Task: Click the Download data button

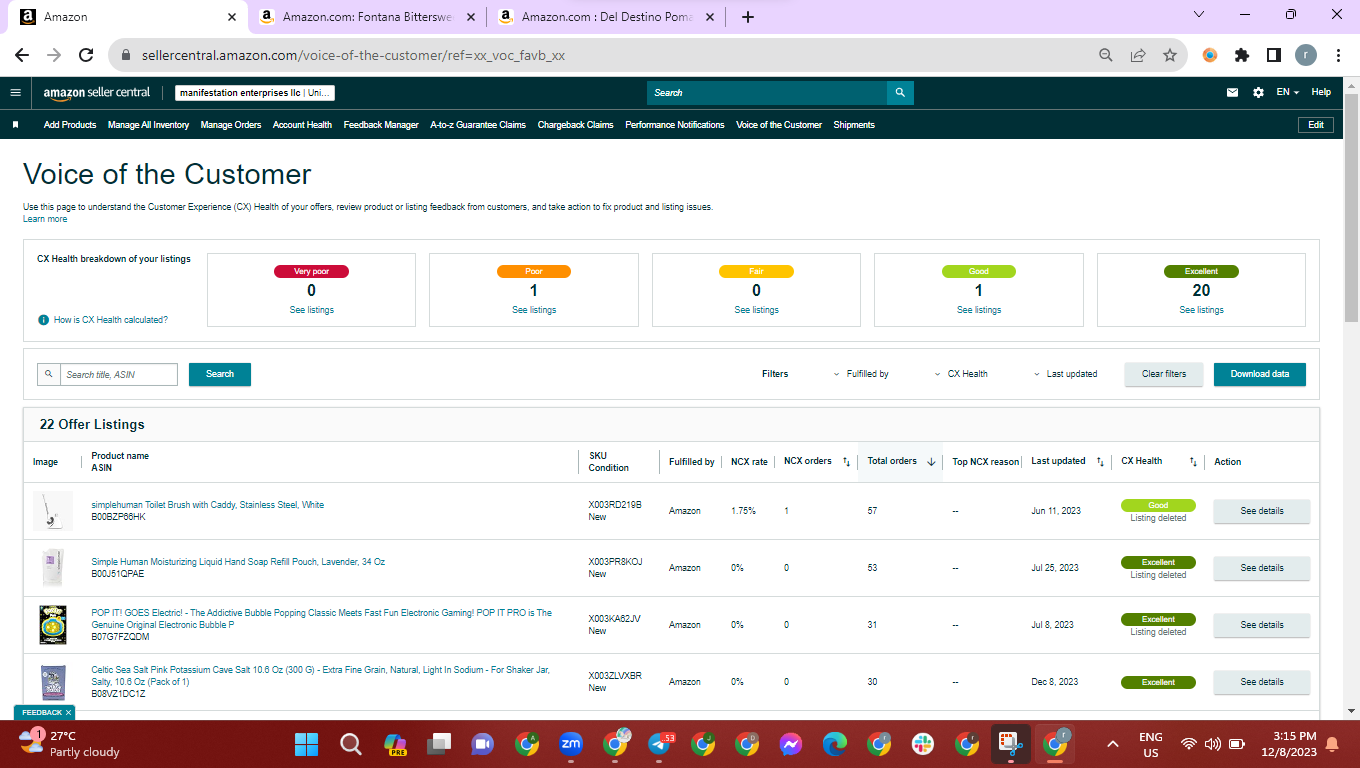Action: pyautogui.click(x=1260, y=374)
